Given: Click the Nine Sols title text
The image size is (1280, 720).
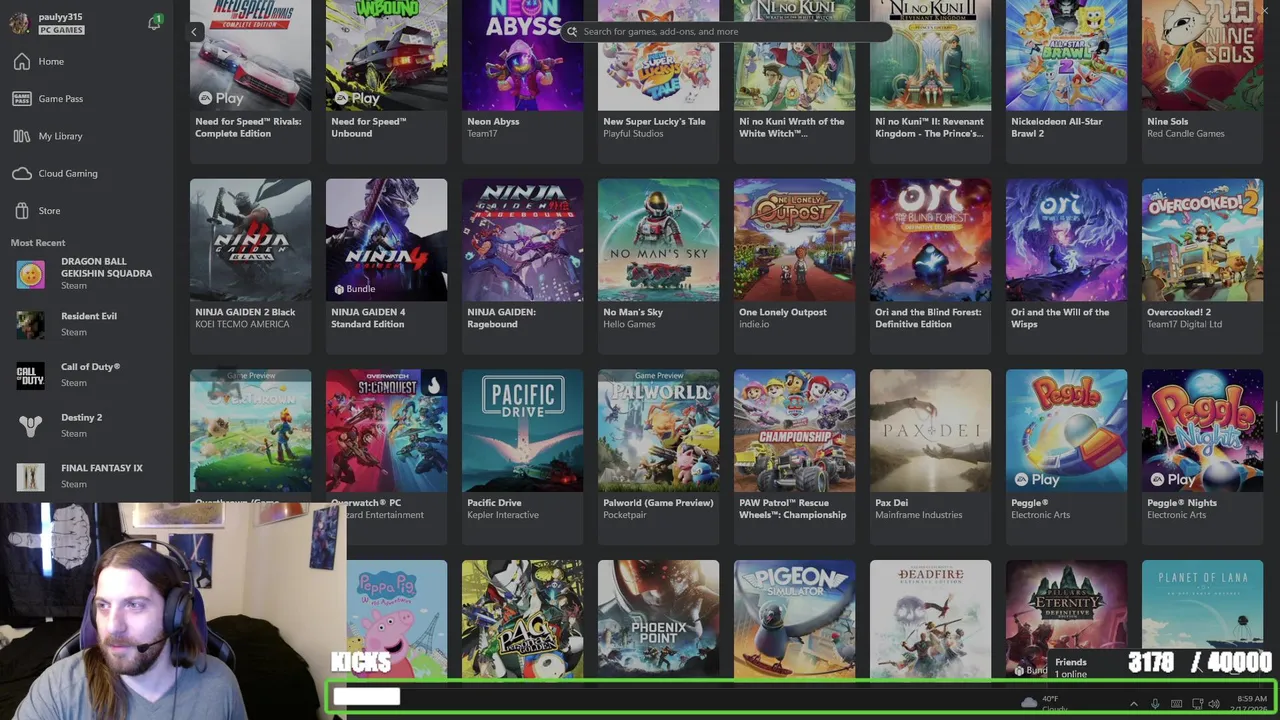Looking at the screenshot, I should click(1168, 122).
